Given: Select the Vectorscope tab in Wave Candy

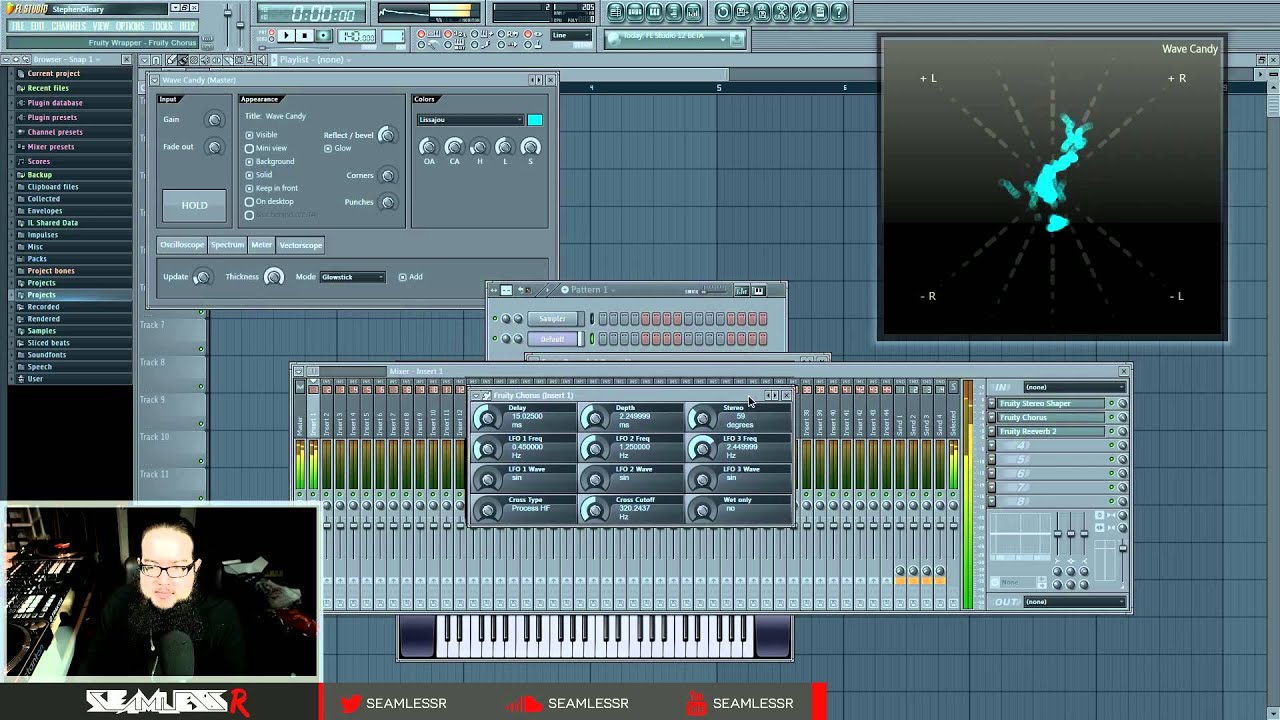Looking at the screenshot, I should click(x=301, y=245).
